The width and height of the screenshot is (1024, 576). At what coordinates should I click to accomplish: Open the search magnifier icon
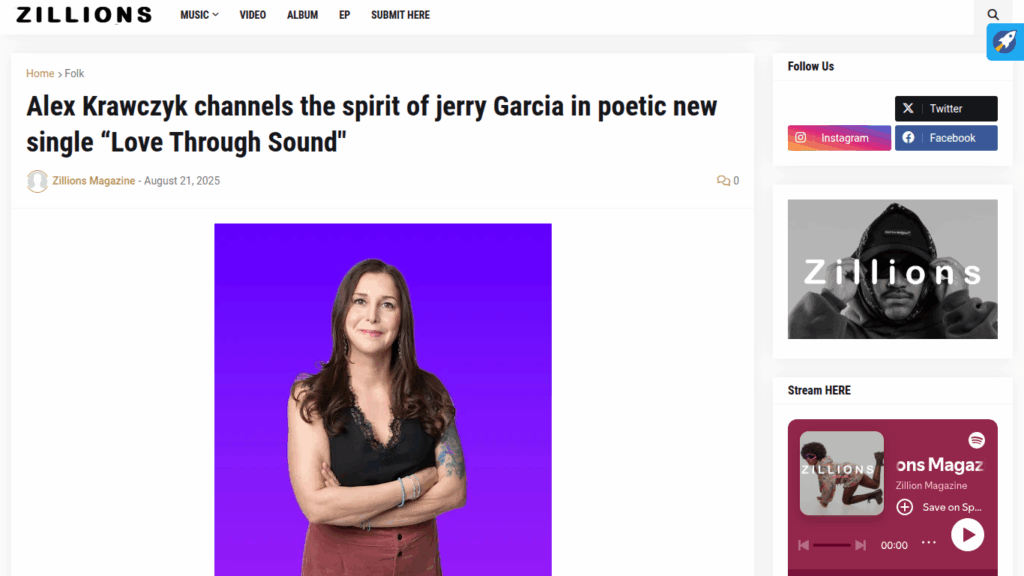[993, 14]
